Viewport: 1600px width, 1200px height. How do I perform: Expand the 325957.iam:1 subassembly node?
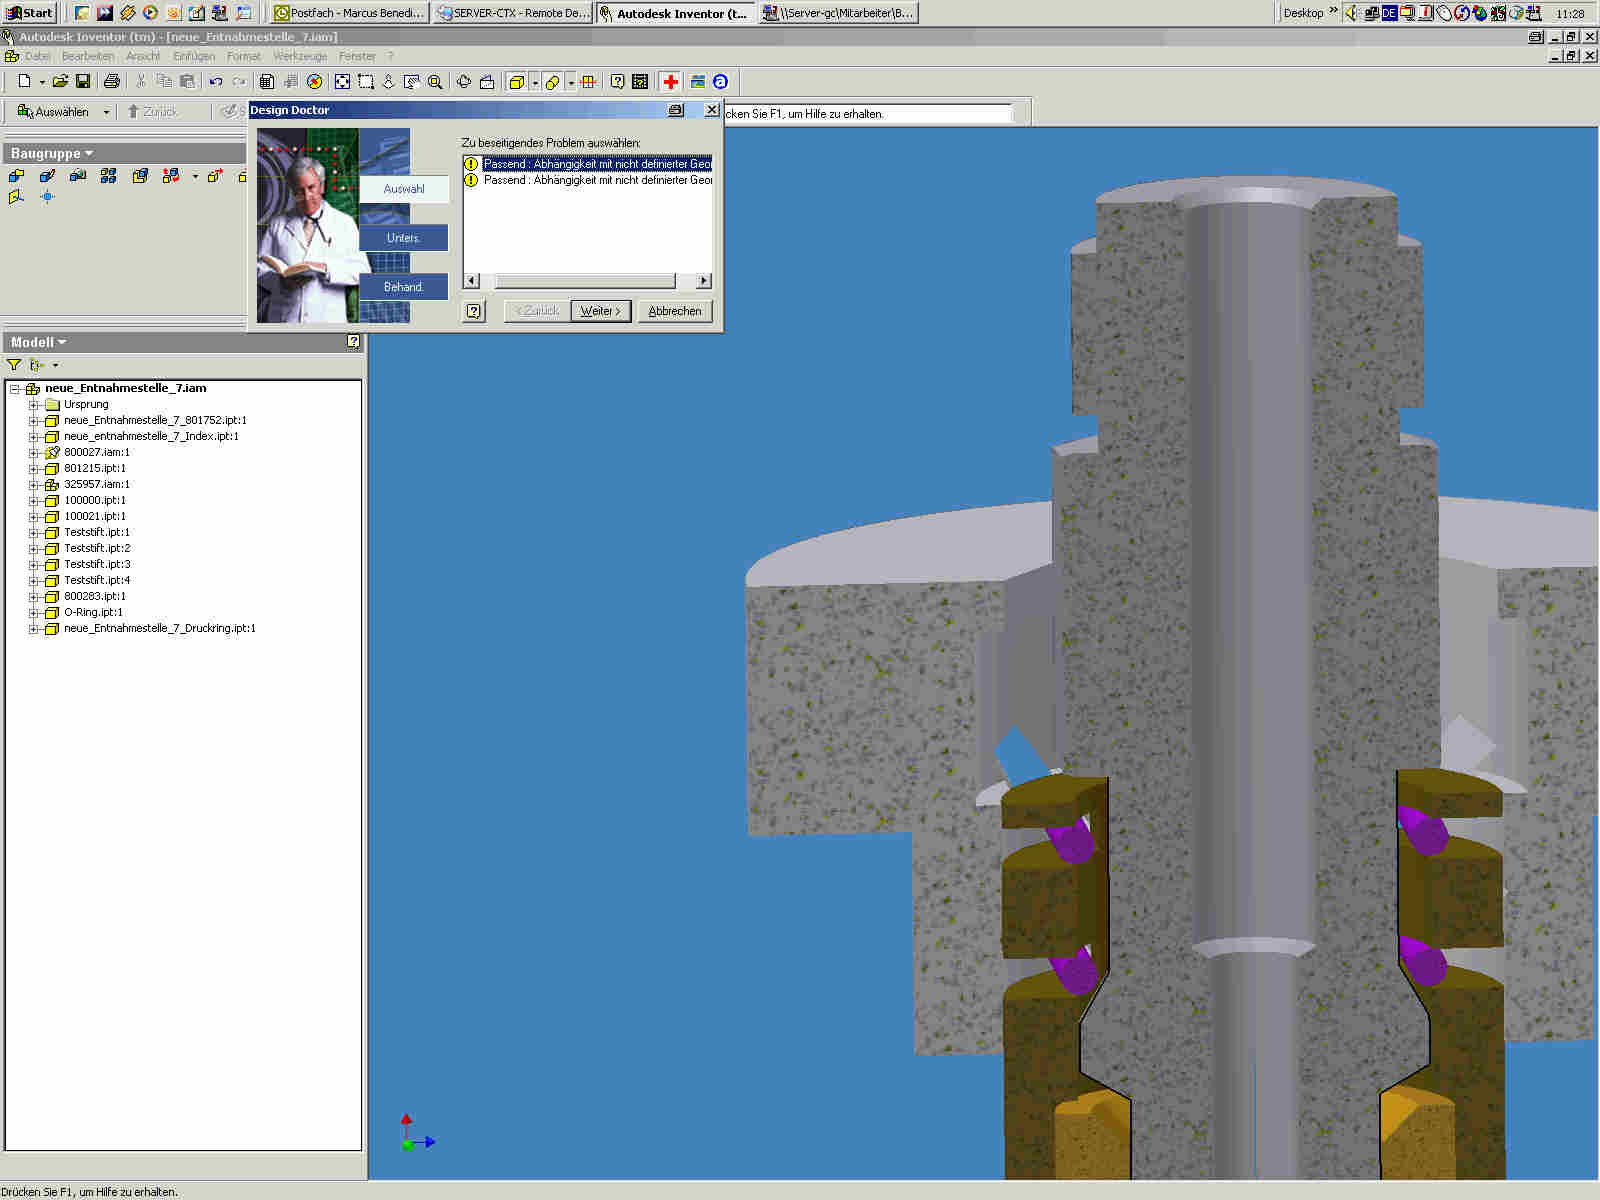[x=33, y=485]
